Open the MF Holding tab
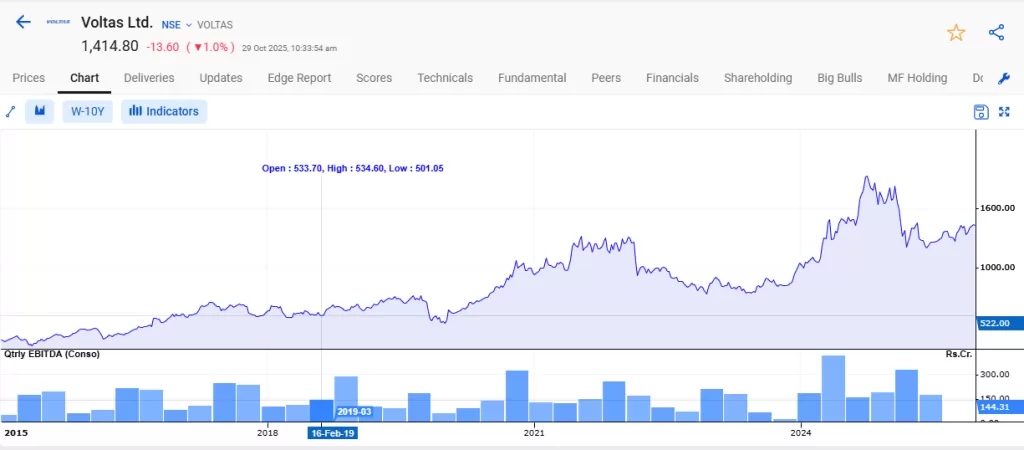This screenshot has height=450, width=1024. (x=917, y=78)
